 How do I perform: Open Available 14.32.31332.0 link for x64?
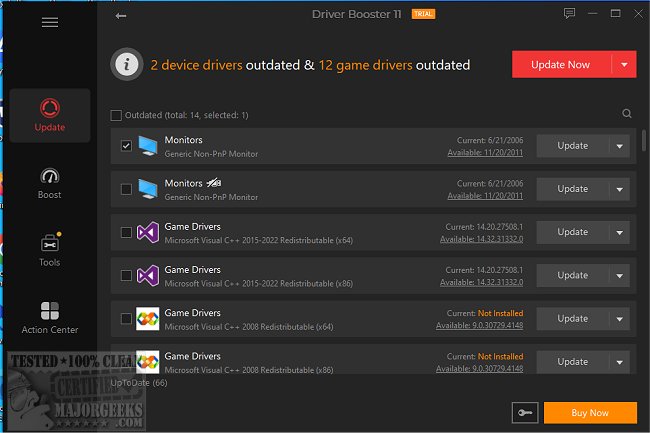(481, 239)
